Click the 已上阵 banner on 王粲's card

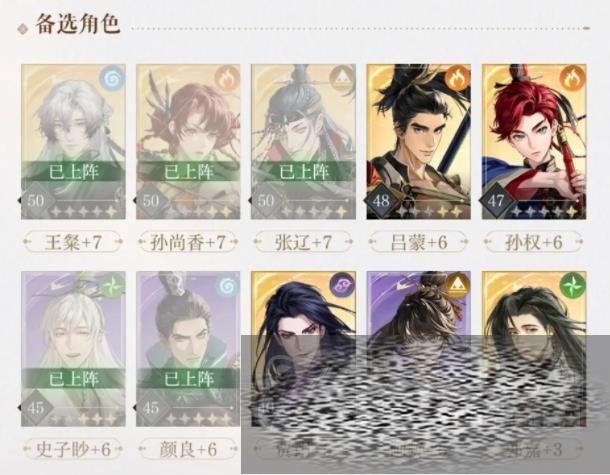(73, 171)
